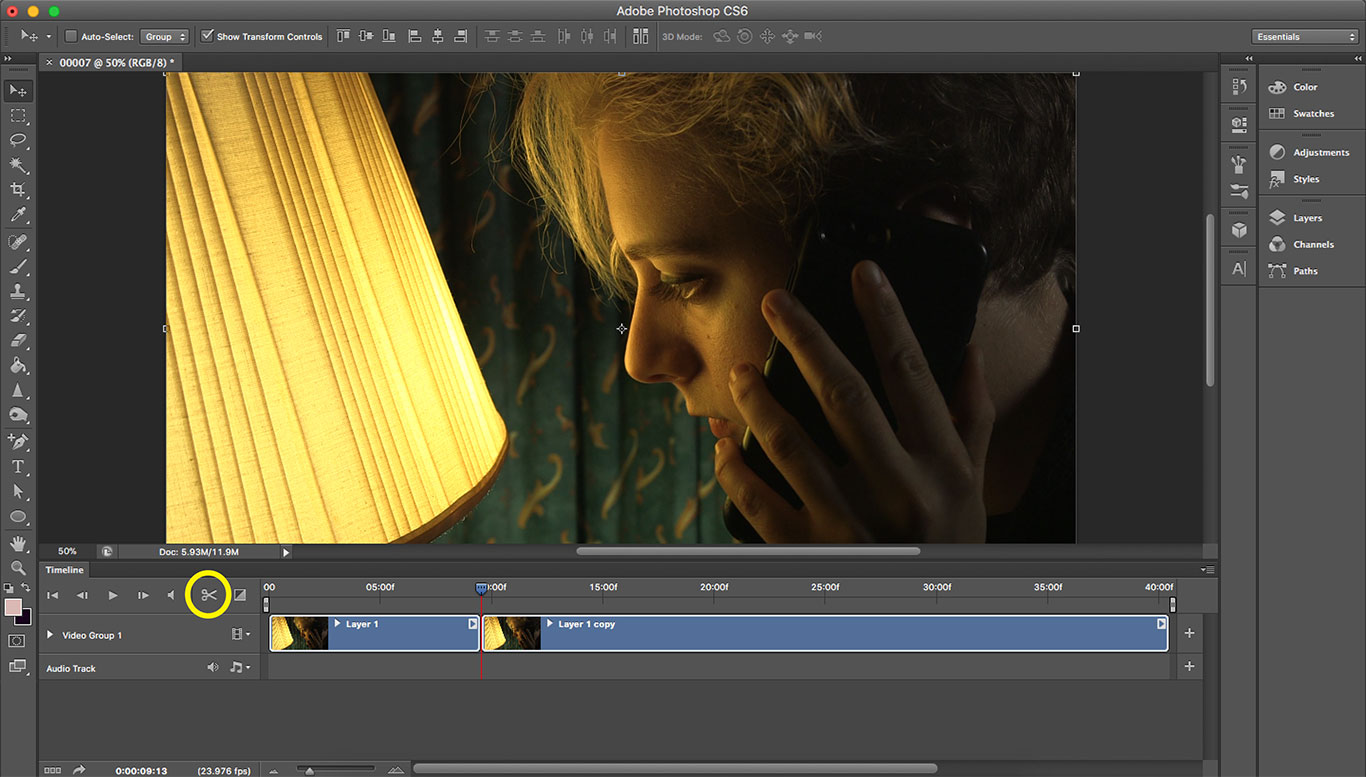Viewport: 1366px width, 777px height.
Task: Select the History Brush tool
Action: 18,316
